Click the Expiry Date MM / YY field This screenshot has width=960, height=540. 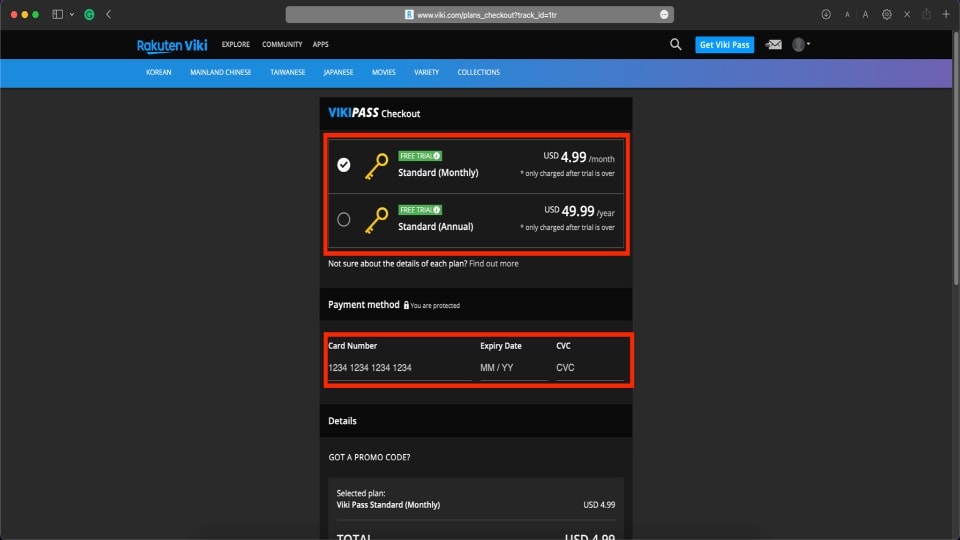[513, 368]
